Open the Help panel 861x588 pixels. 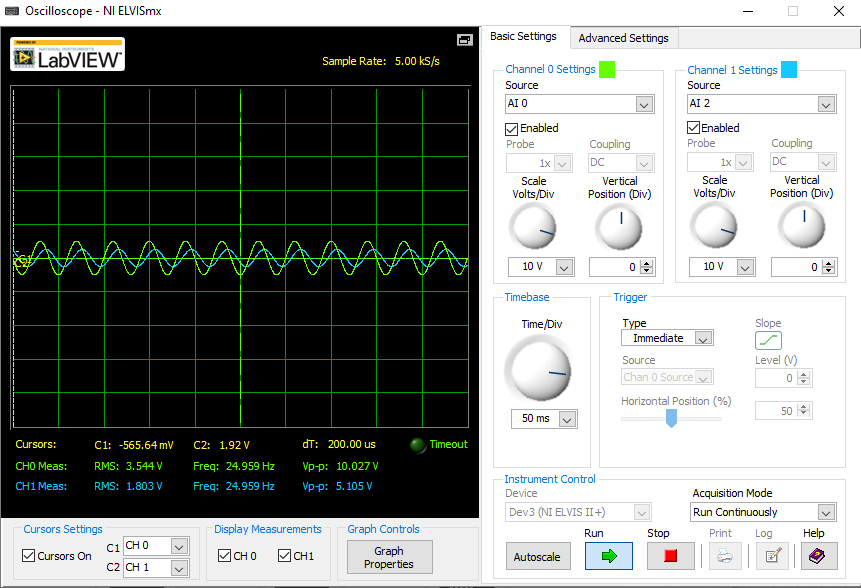[817, 556]
